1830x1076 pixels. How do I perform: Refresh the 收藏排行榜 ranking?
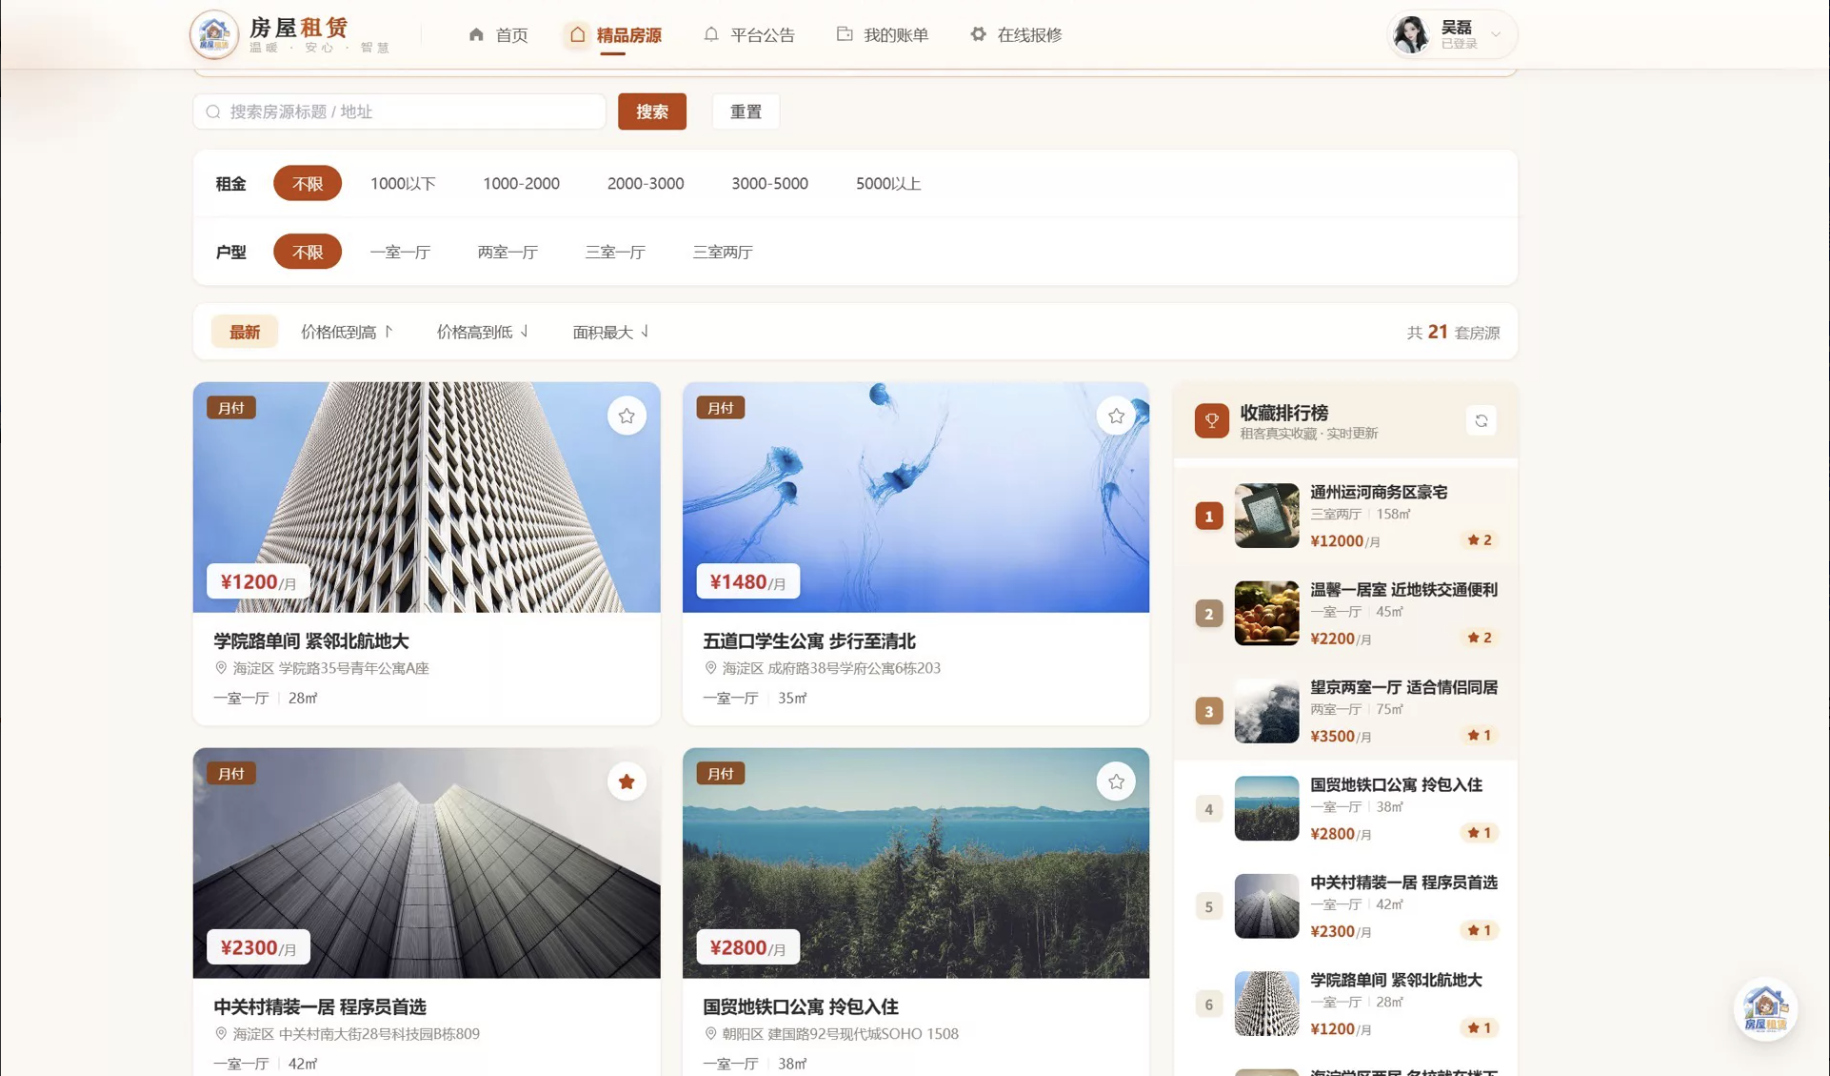(1481, 421)
